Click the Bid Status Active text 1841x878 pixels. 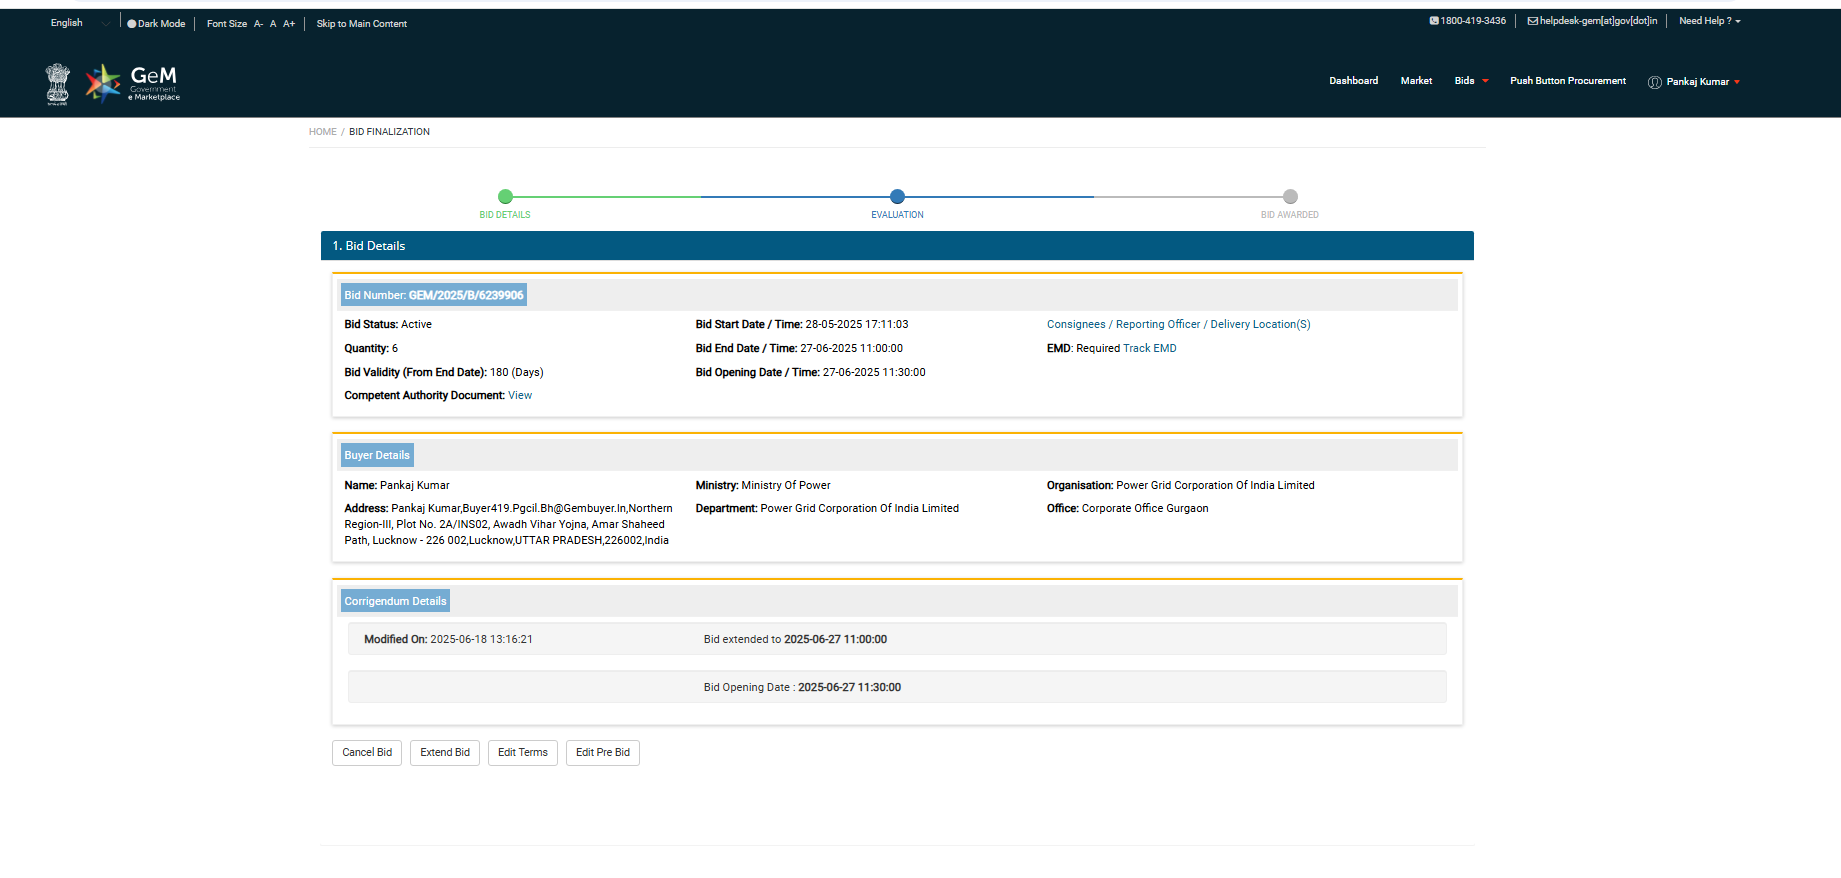pos(388,325)
